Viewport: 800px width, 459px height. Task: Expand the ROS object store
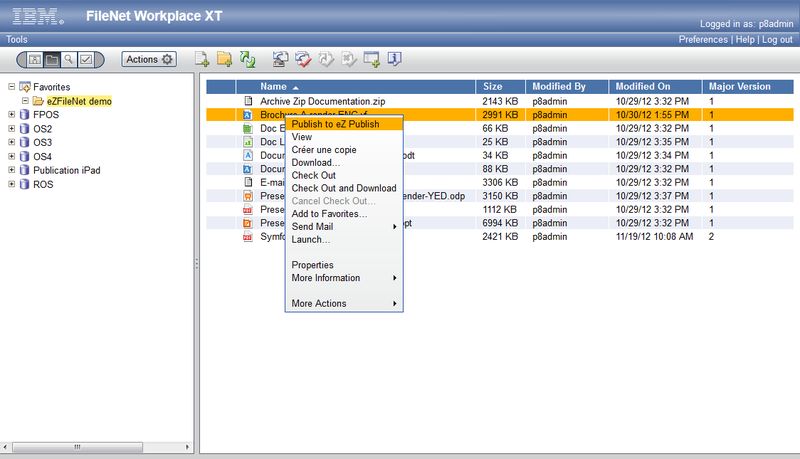coord(11,184)
